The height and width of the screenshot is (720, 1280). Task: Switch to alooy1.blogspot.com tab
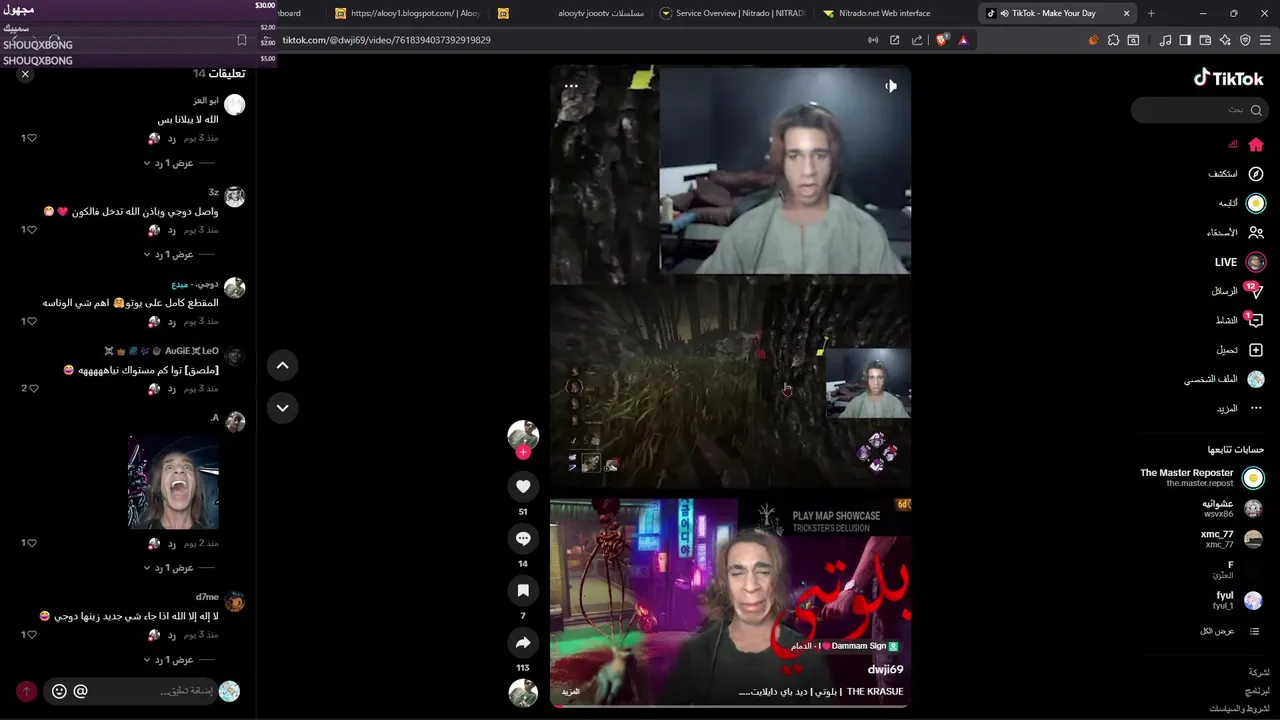[x=408, y=13]
